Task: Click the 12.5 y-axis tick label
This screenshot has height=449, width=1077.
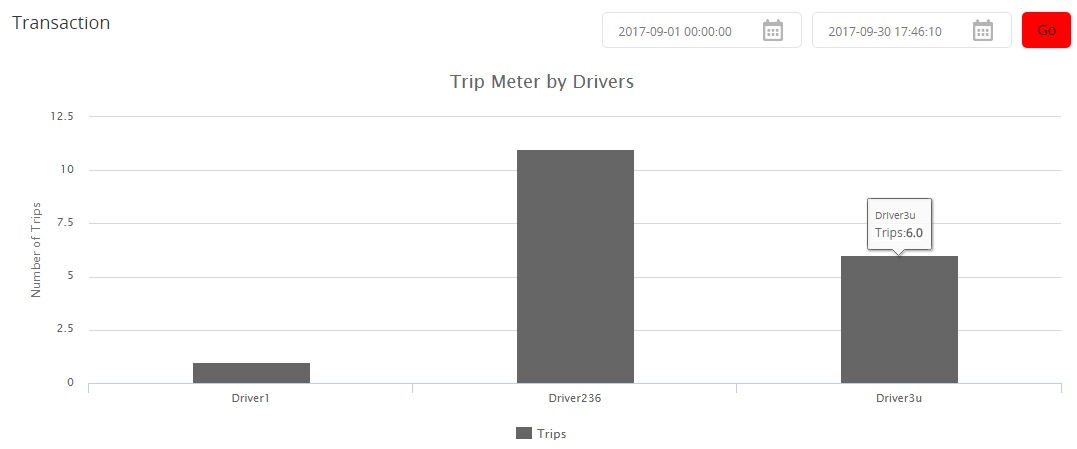Action: 63,116
